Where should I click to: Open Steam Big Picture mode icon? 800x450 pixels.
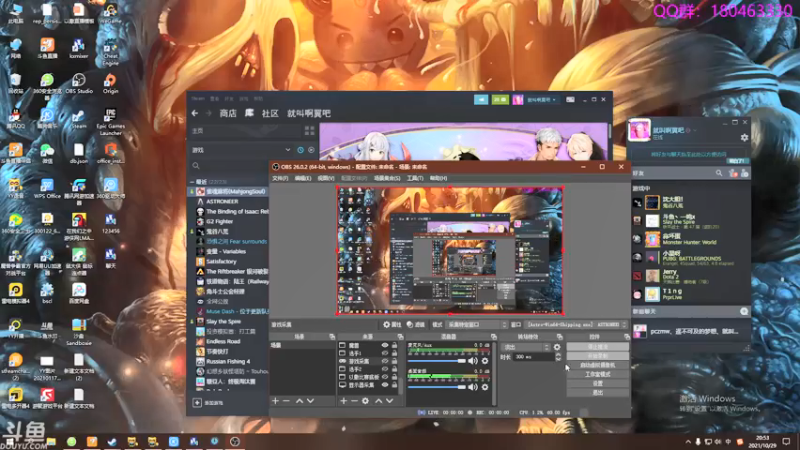click(570, 99)
